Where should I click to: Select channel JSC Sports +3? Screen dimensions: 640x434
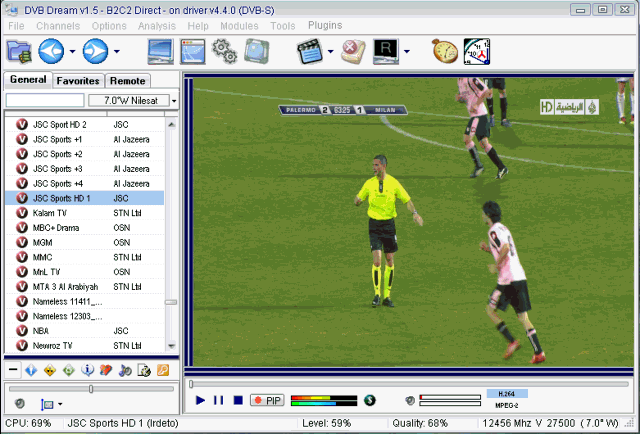84,169
